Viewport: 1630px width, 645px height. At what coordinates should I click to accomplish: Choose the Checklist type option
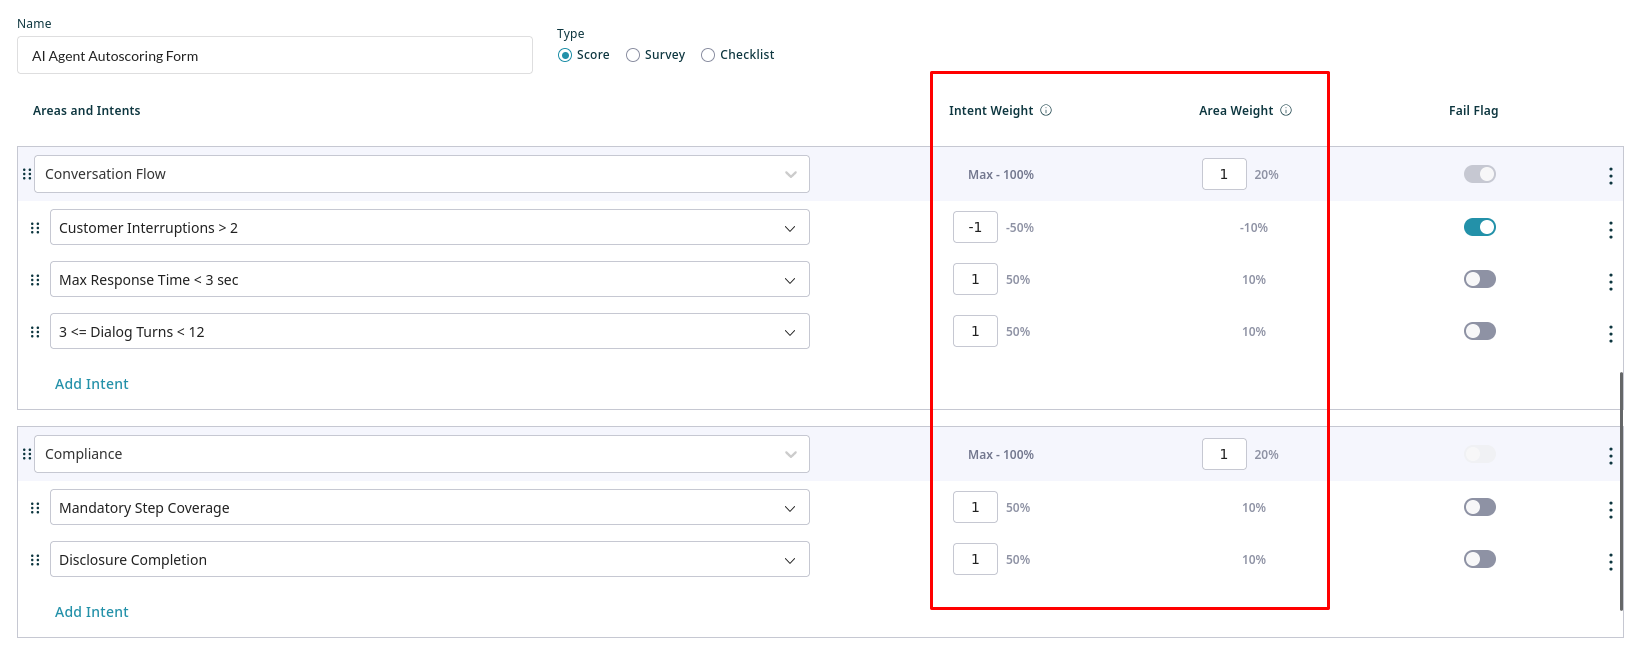coord(708,55)
